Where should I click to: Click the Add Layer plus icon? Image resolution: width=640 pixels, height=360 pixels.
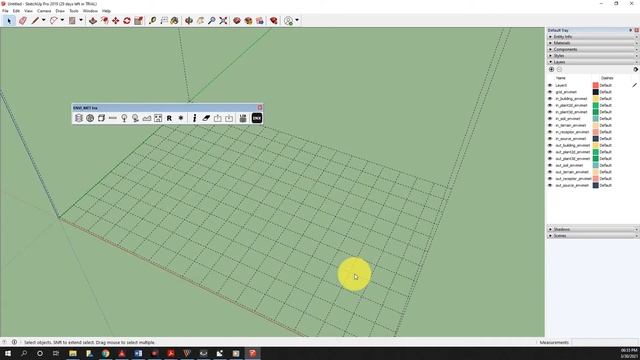tap(551, 69)
